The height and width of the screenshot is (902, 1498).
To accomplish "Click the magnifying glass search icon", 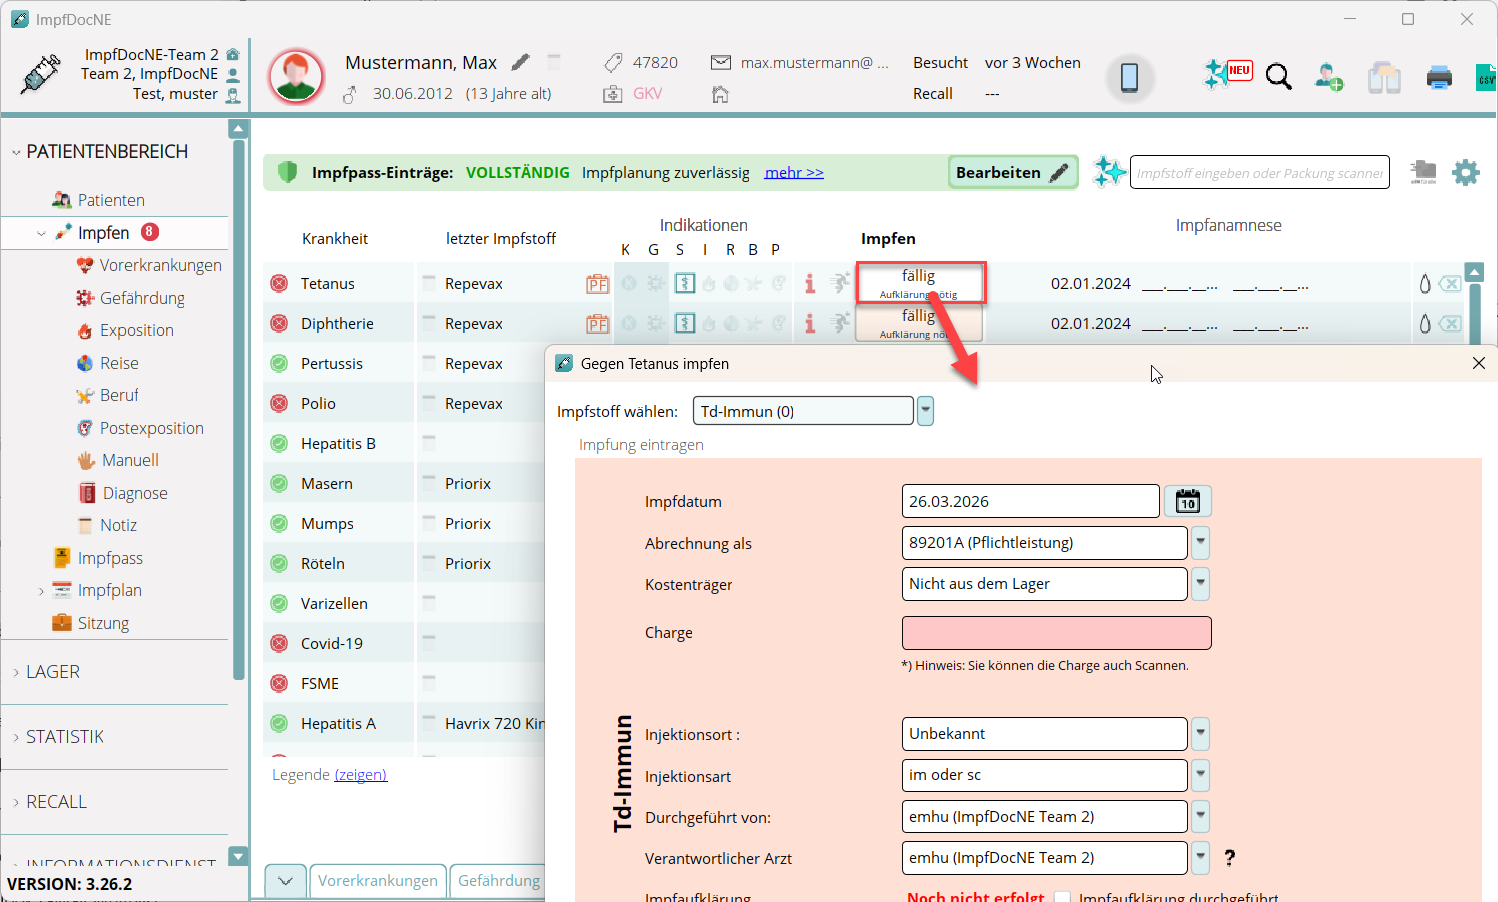I will coord(1278,77).
